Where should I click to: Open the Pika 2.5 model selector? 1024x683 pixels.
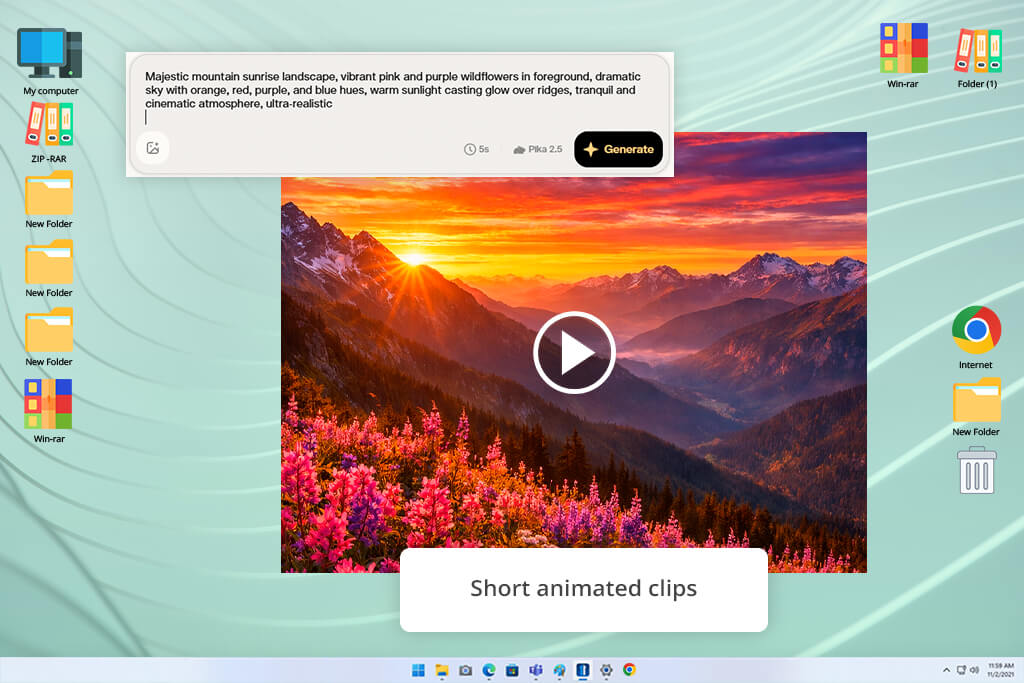coord(537,150)
